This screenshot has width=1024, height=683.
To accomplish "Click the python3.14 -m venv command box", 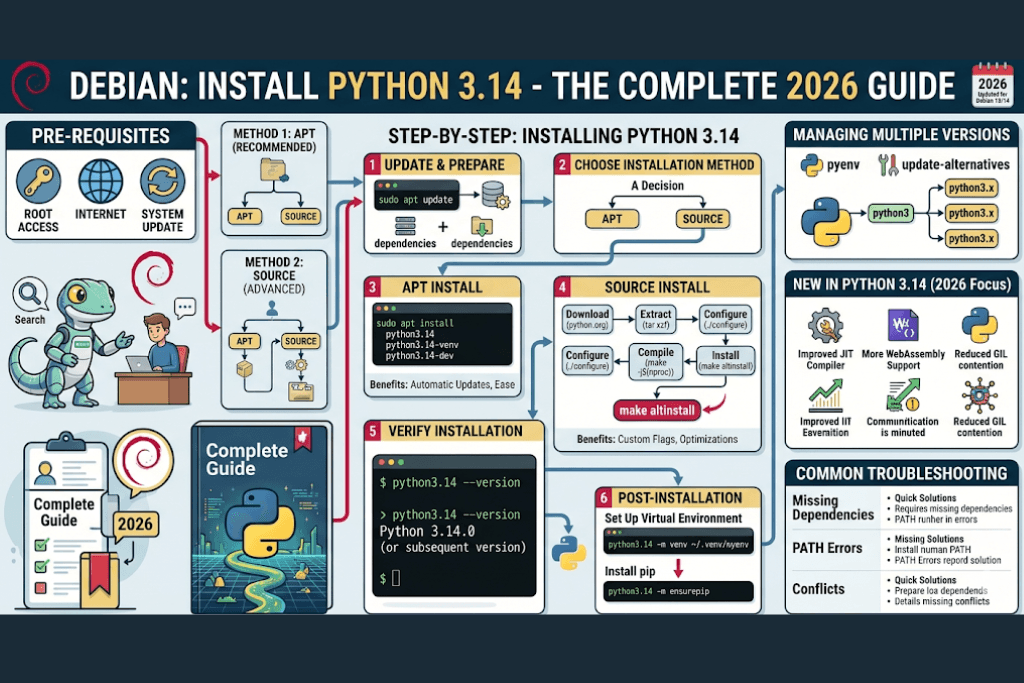I will click(x=678, y=542).
